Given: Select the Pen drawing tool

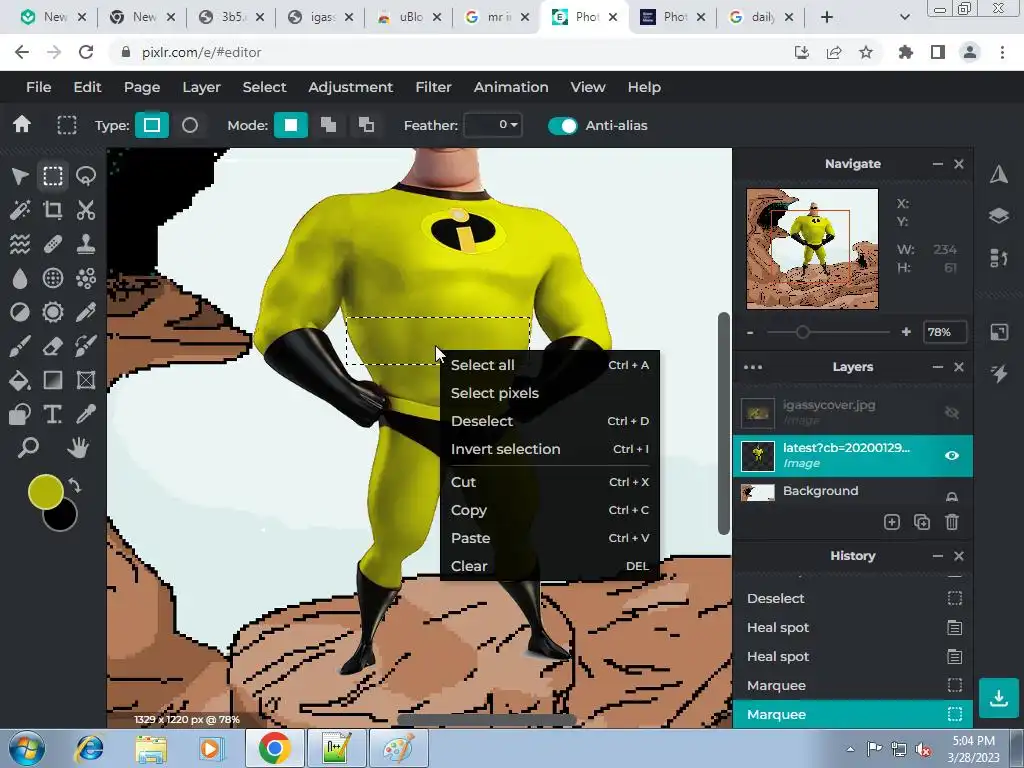Looking at the screenshot, I should [x=86, y=312].
